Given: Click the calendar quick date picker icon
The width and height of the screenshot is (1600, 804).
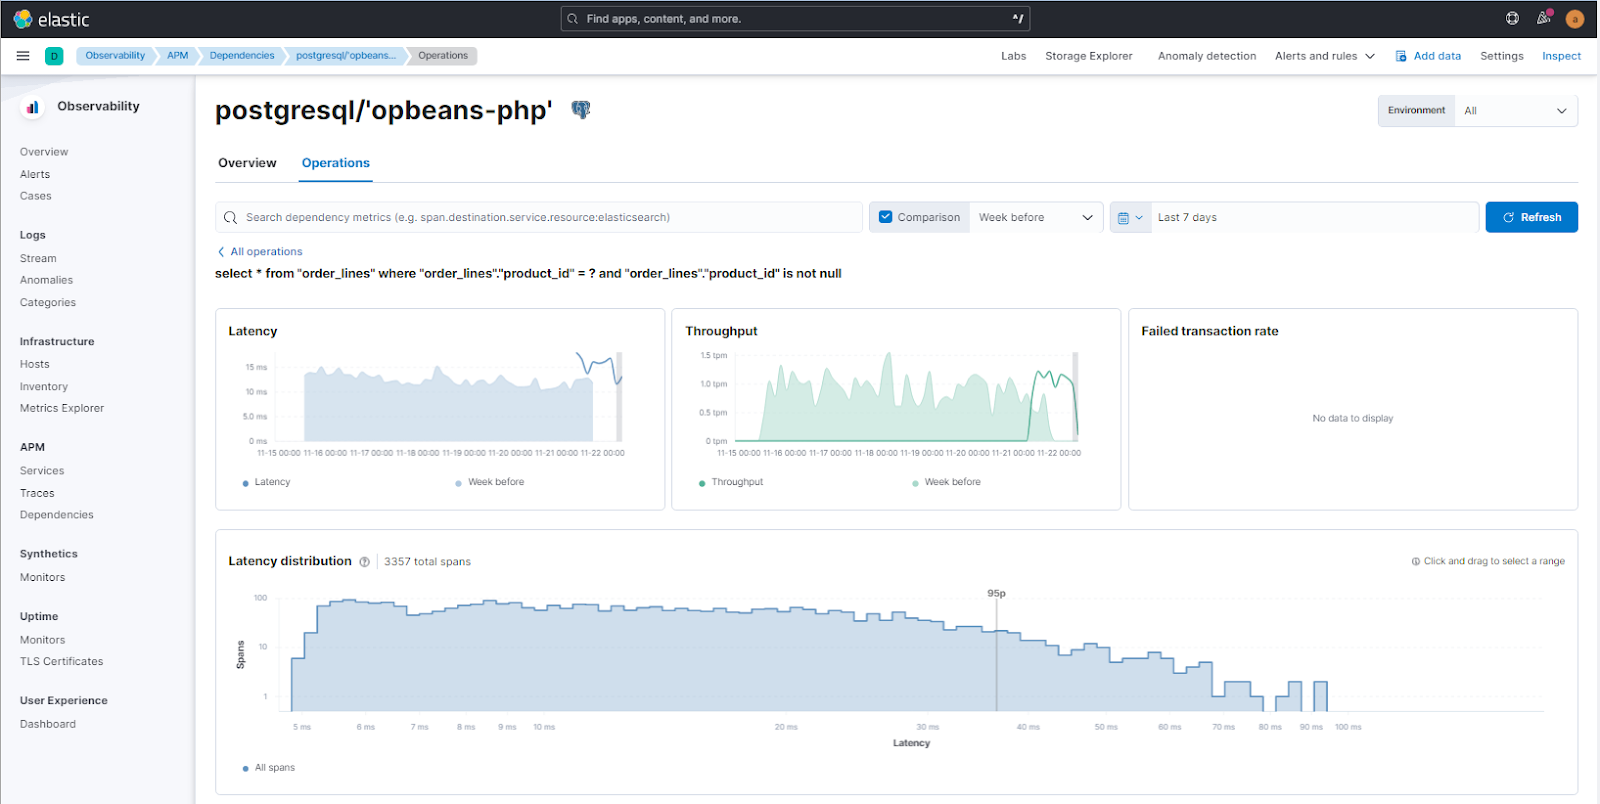Looking at the screenshot, I should (1130, 218).
